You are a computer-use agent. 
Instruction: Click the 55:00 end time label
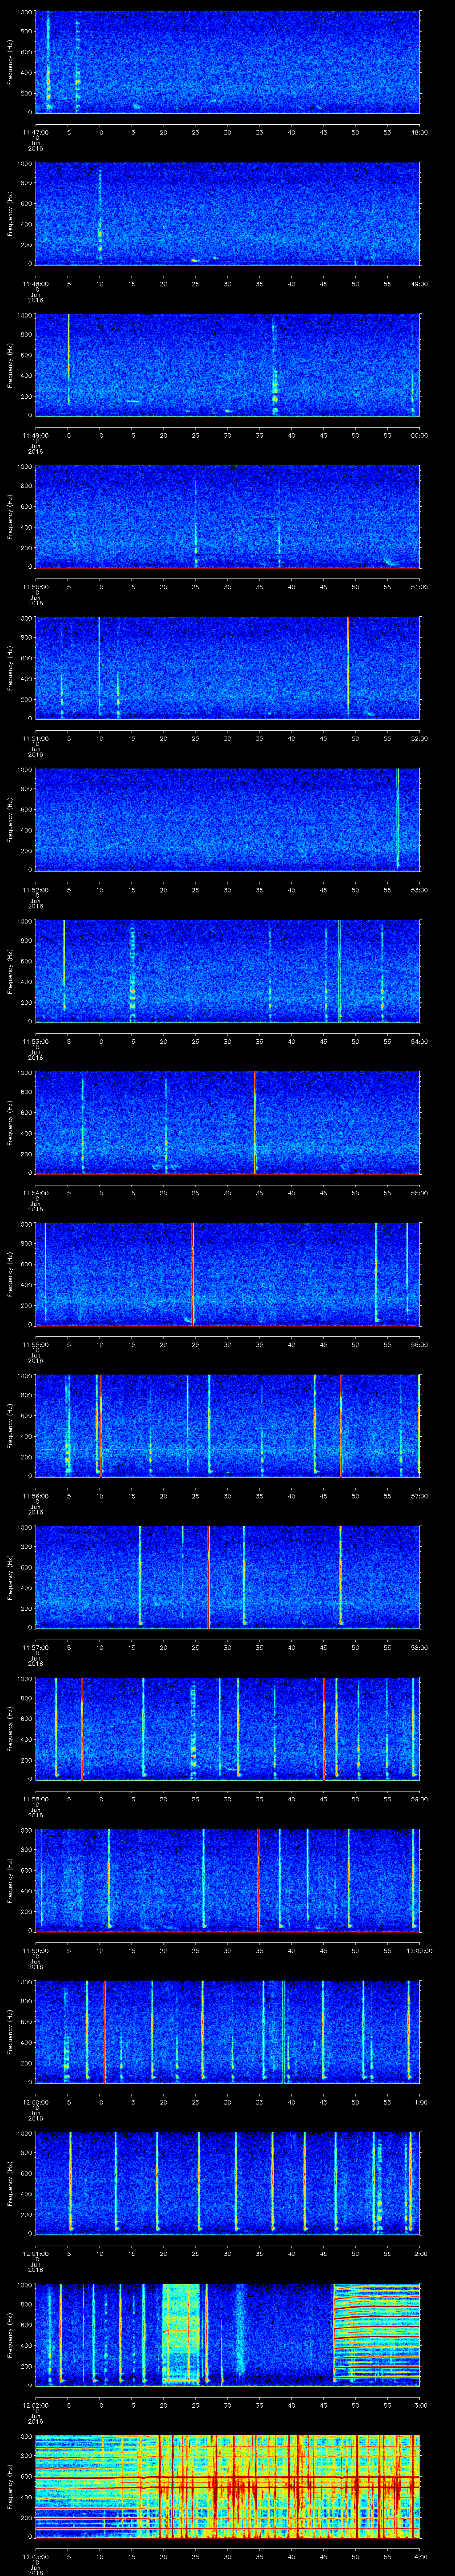419,1193
